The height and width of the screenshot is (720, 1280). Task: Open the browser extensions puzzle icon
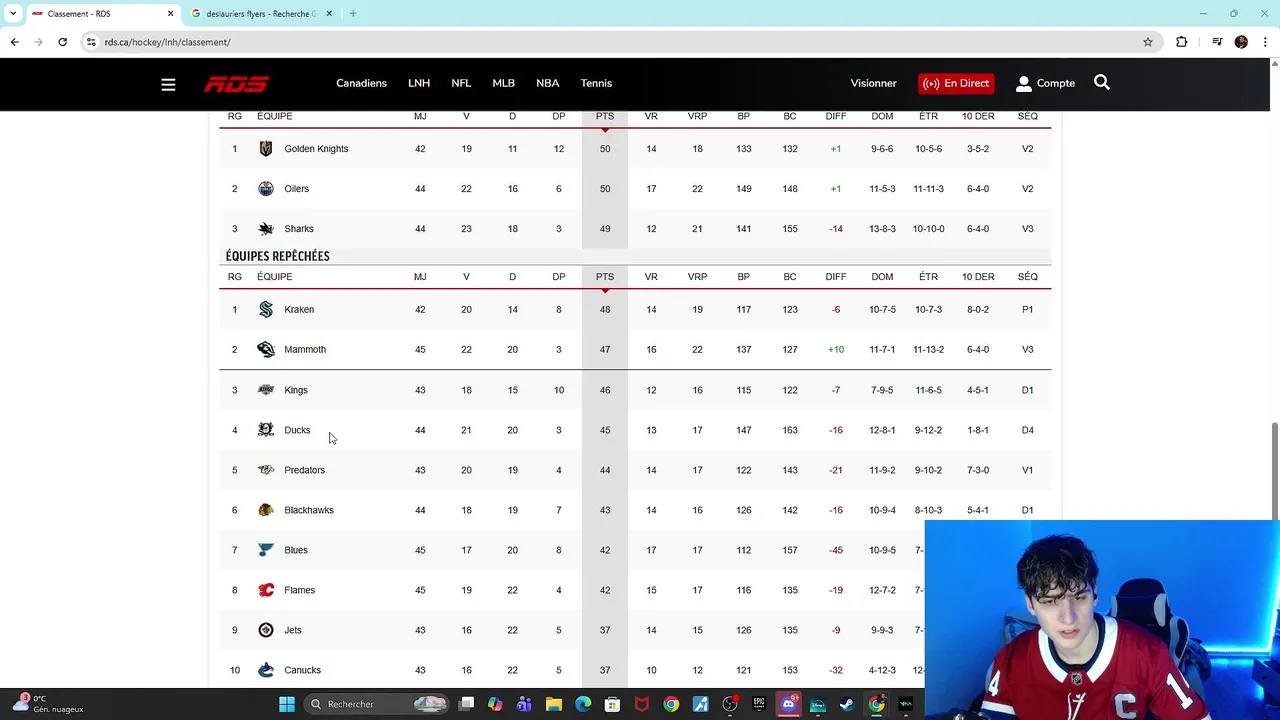coord(1182,42)
